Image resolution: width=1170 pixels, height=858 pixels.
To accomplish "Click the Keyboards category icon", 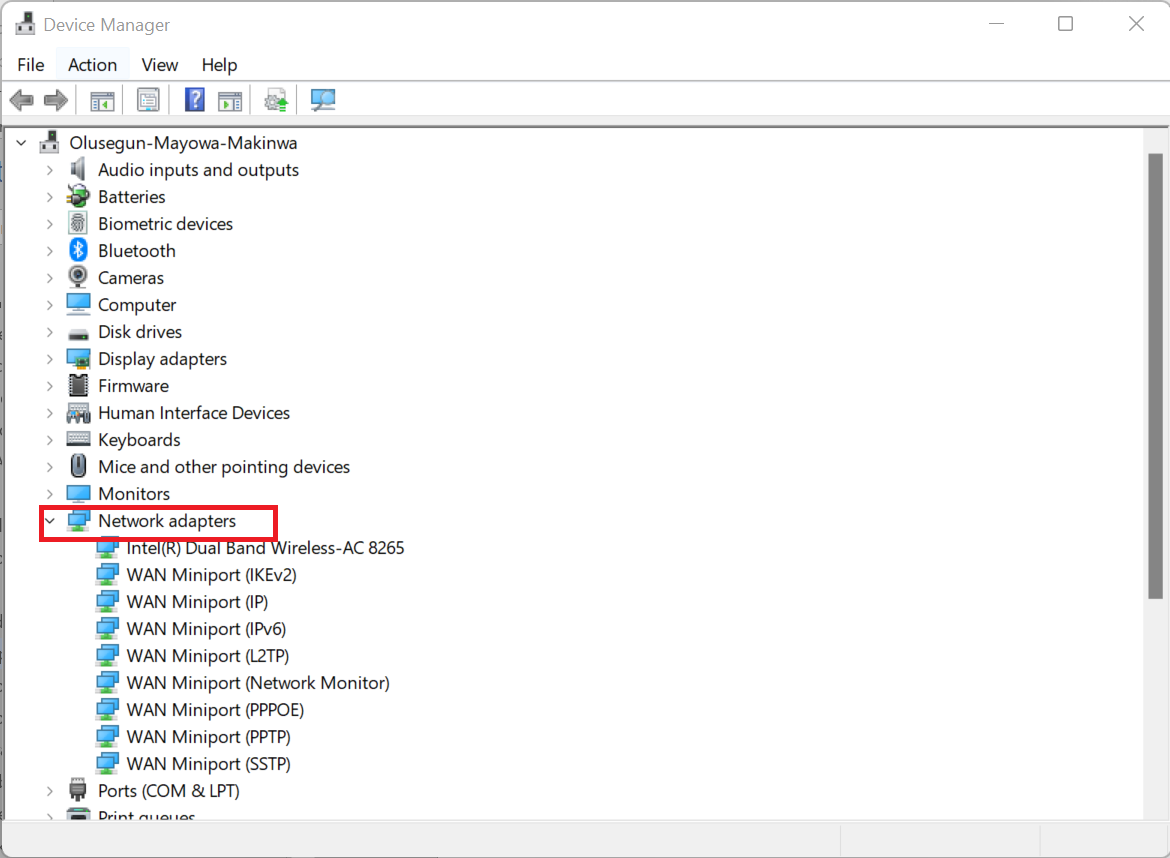I will pyautogui.click(x=78, y=439).
